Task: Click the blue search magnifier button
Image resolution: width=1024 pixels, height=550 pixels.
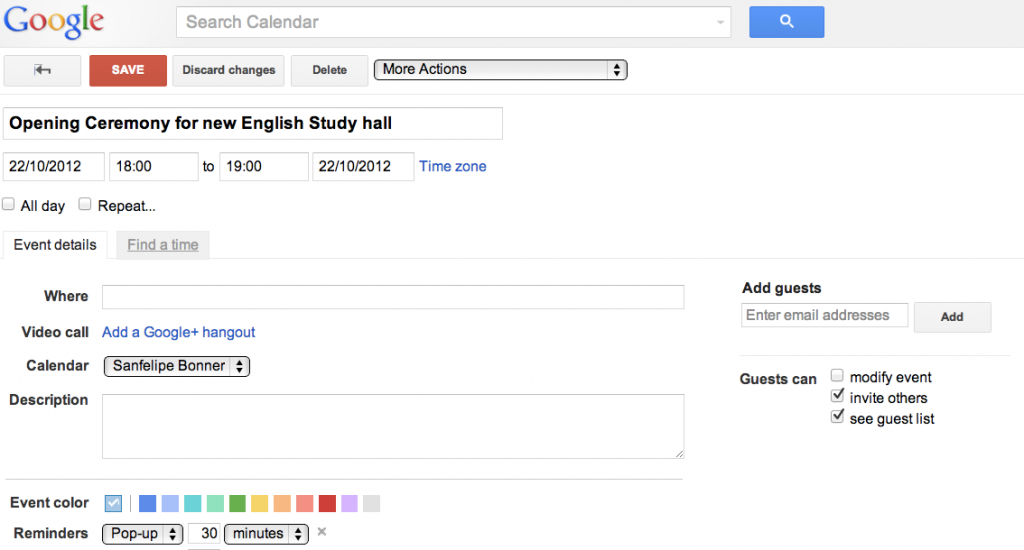Action: (786, 21)
